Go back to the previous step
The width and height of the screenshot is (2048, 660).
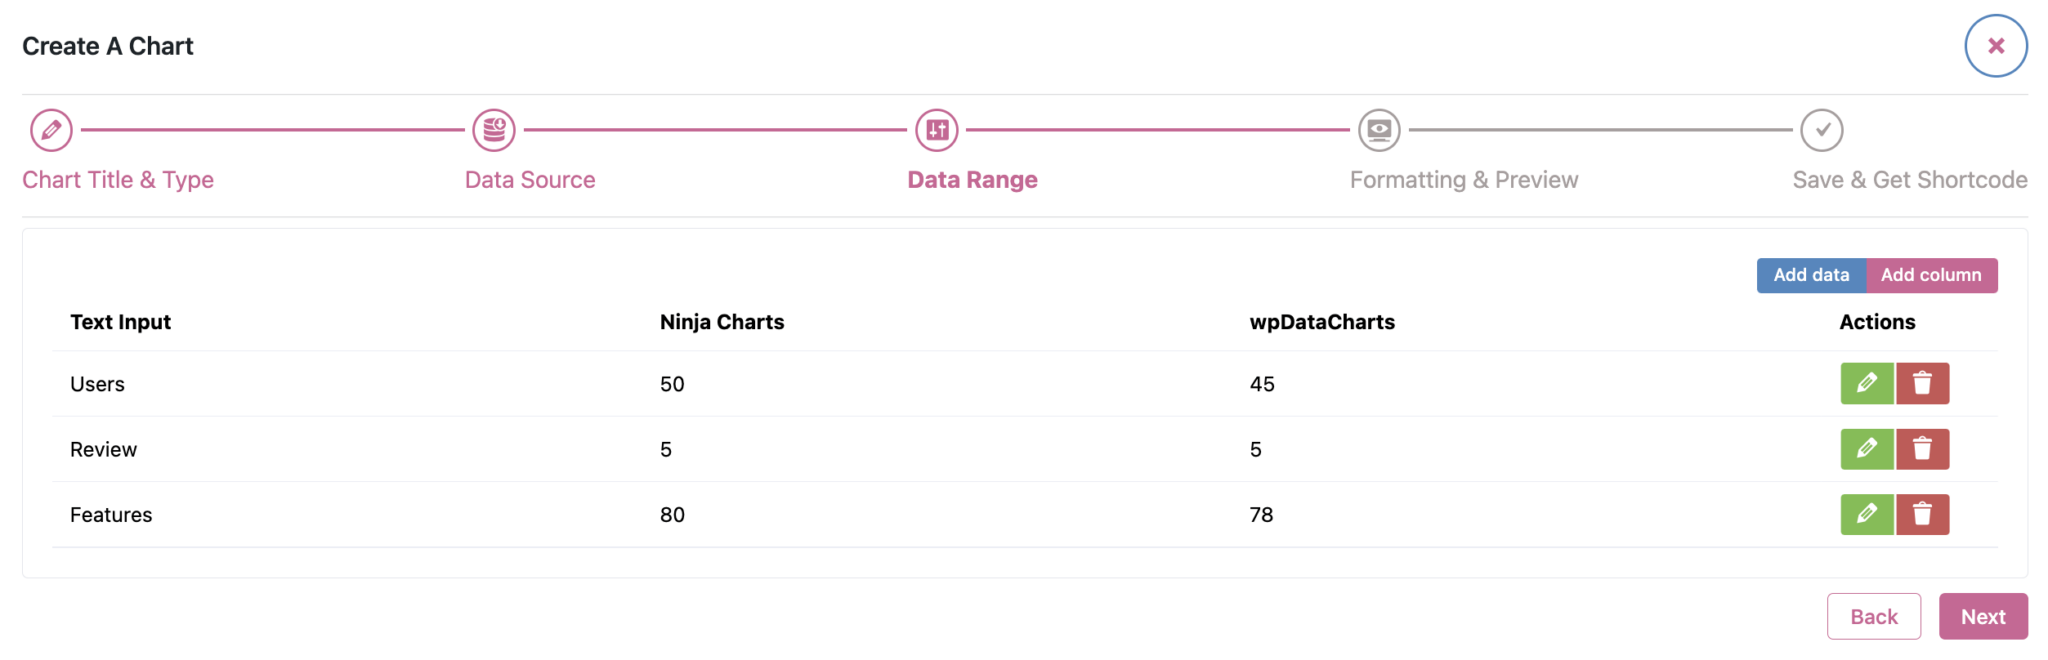[x=1874, y=616]
